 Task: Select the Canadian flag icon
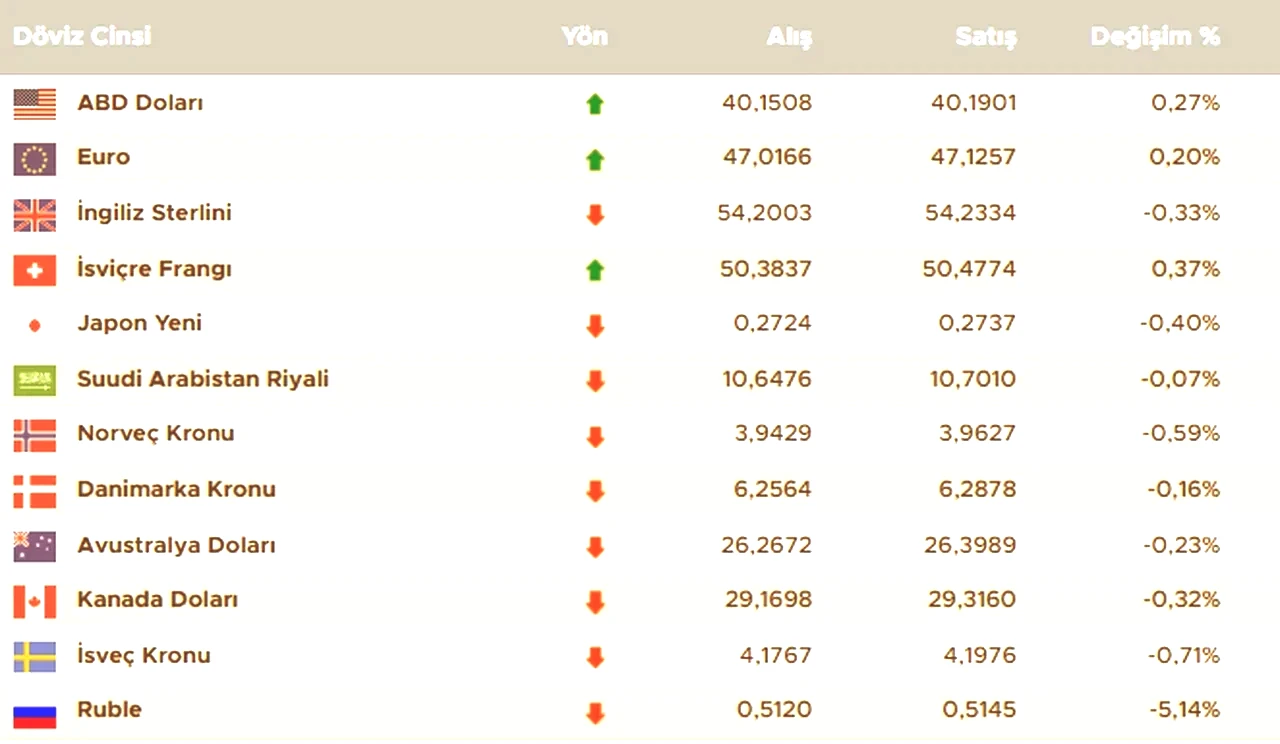click(35, 602)
